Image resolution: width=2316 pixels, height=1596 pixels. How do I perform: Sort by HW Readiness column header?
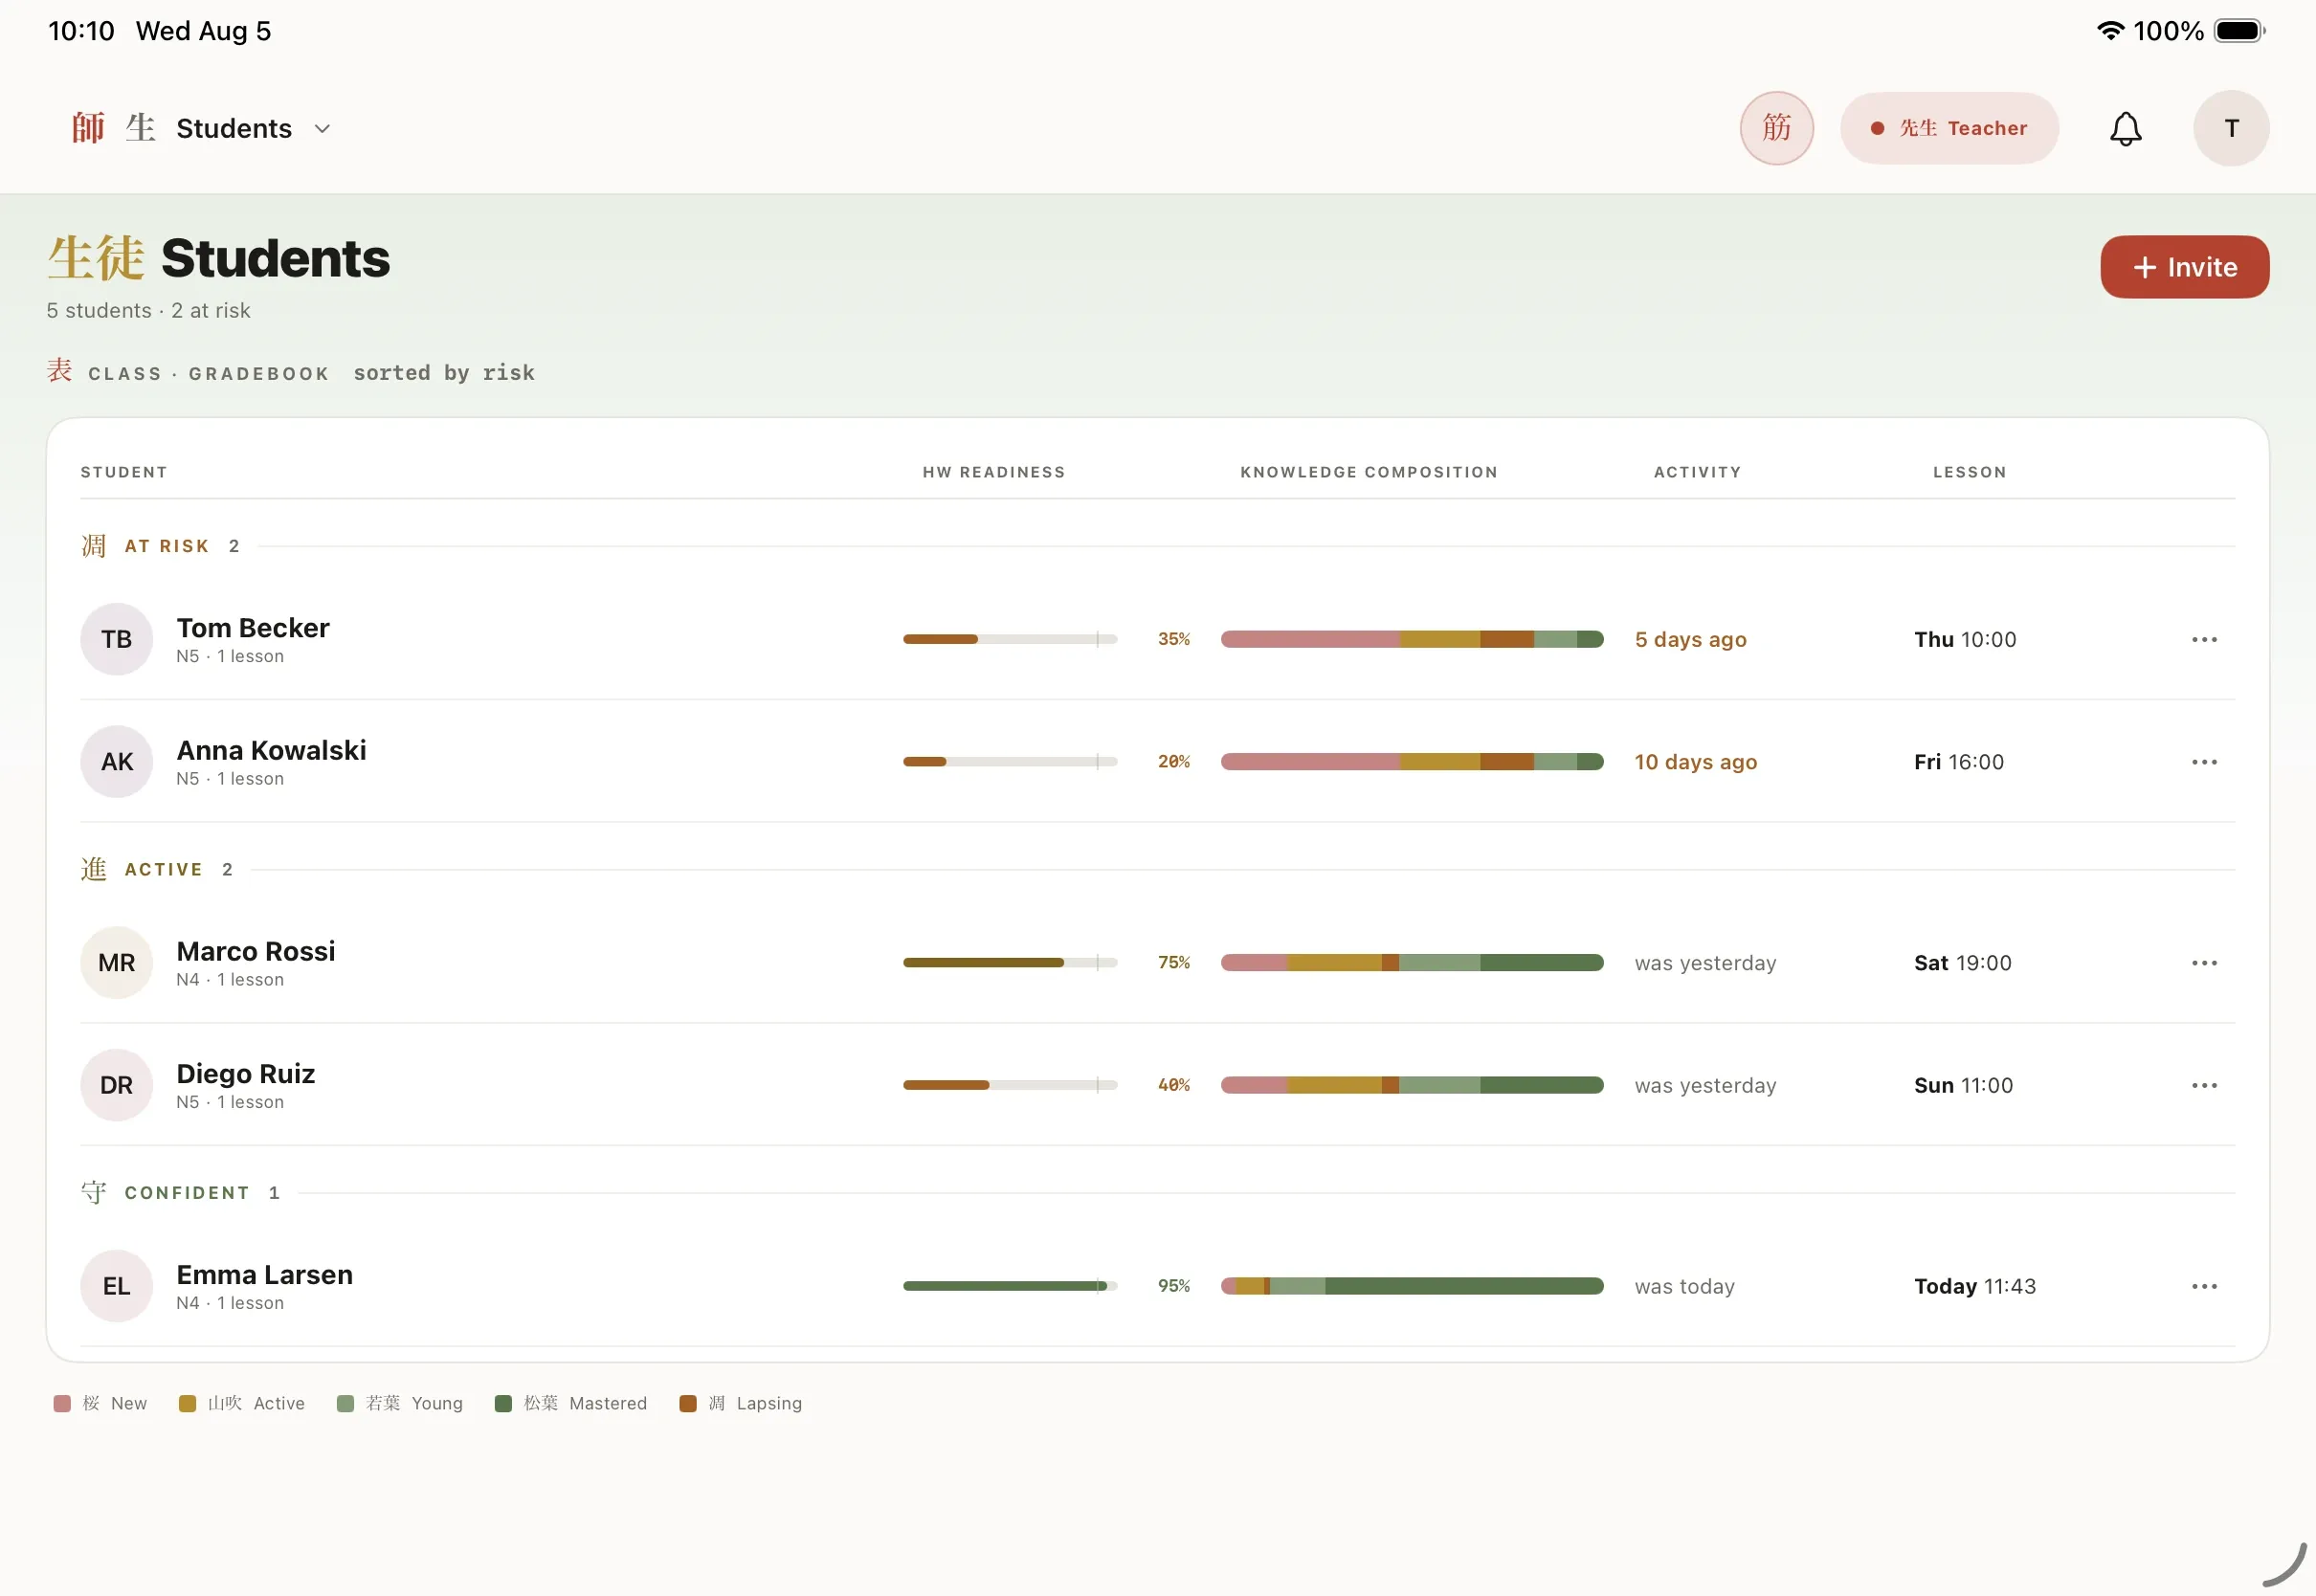pos(993,472)
